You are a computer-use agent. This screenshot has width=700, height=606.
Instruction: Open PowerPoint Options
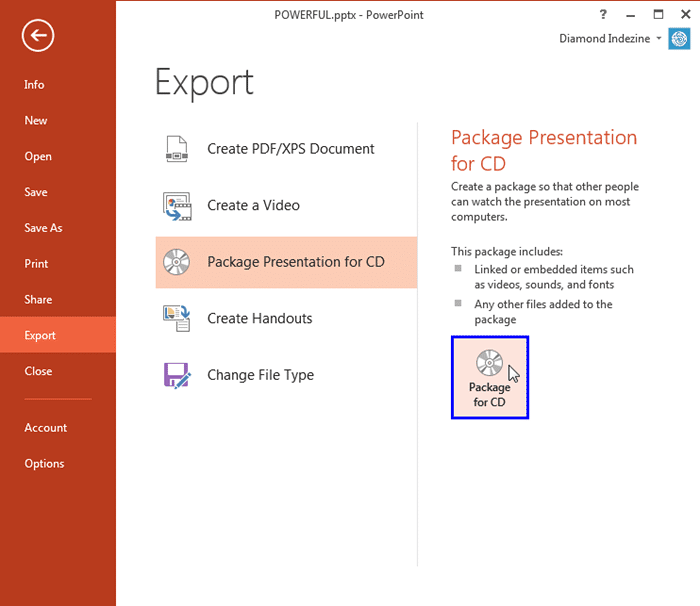click(44, 464)
